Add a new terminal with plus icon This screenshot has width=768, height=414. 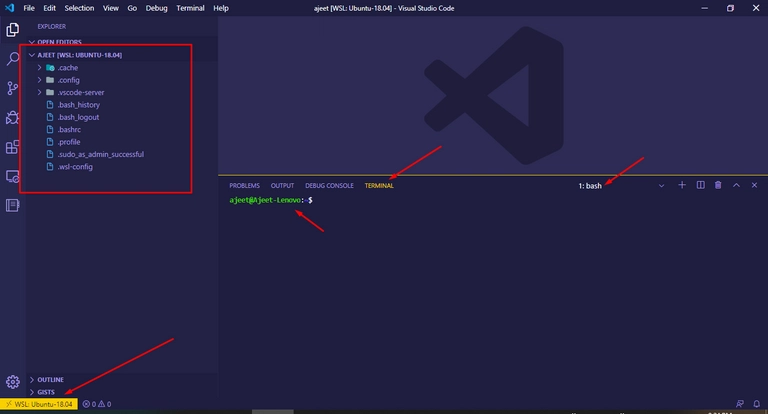682,185
